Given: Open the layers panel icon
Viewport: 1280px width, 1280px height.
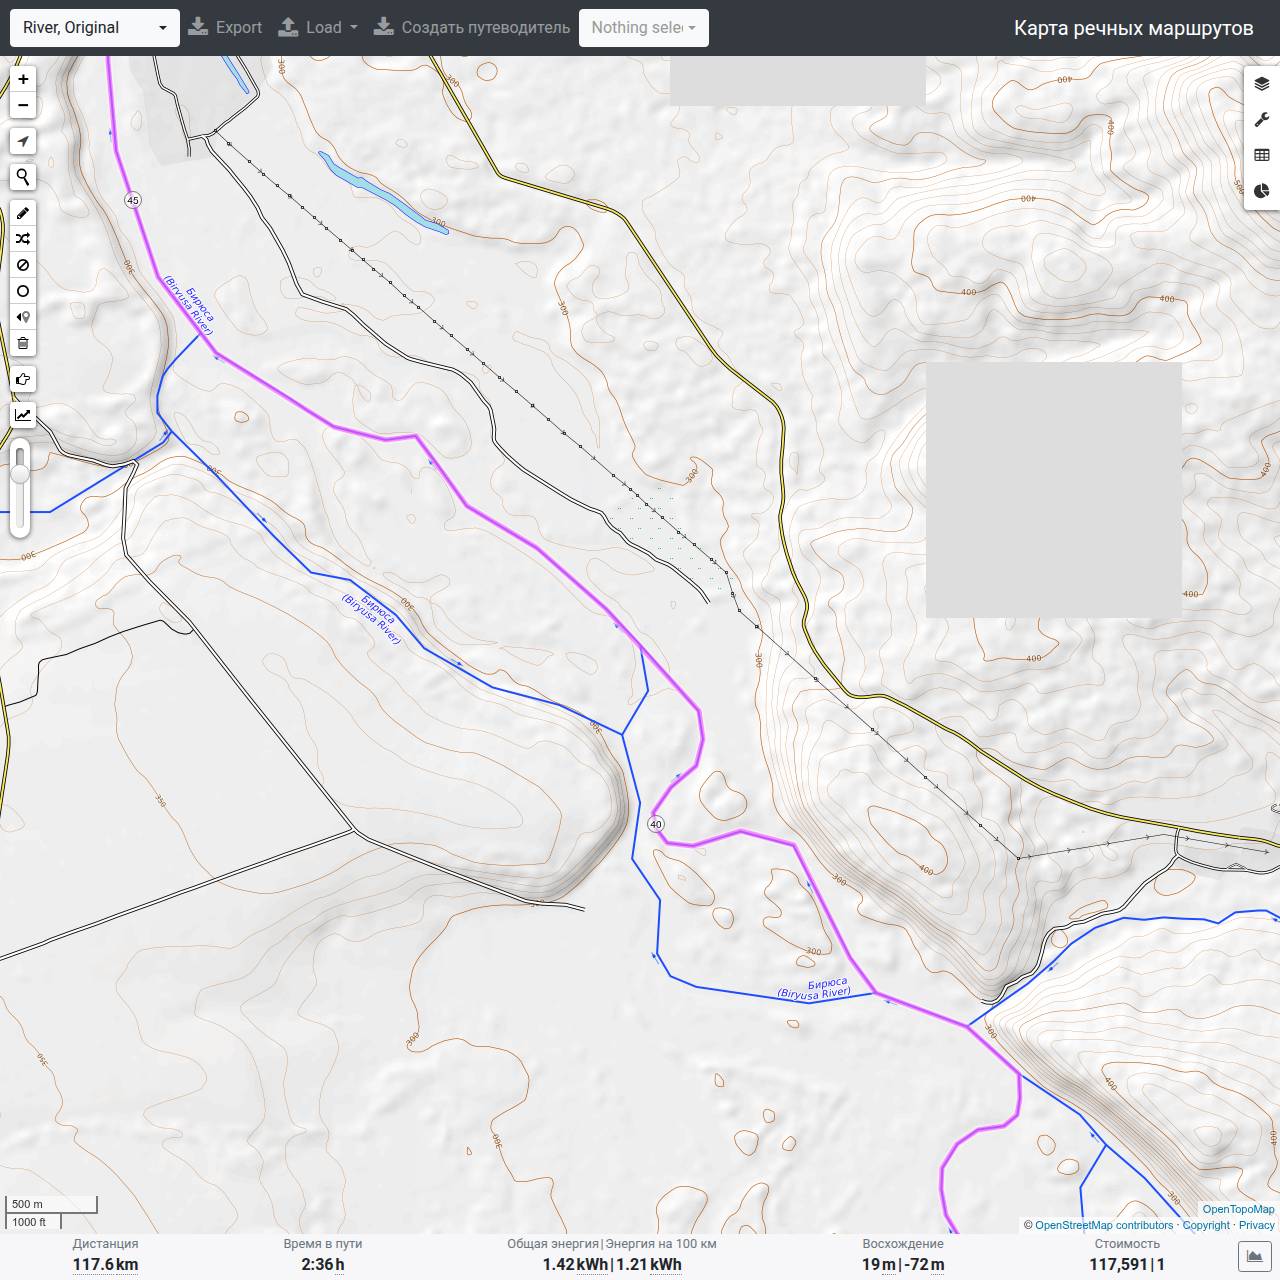Looking at the screenshot, I should (x=1261, y=84).
